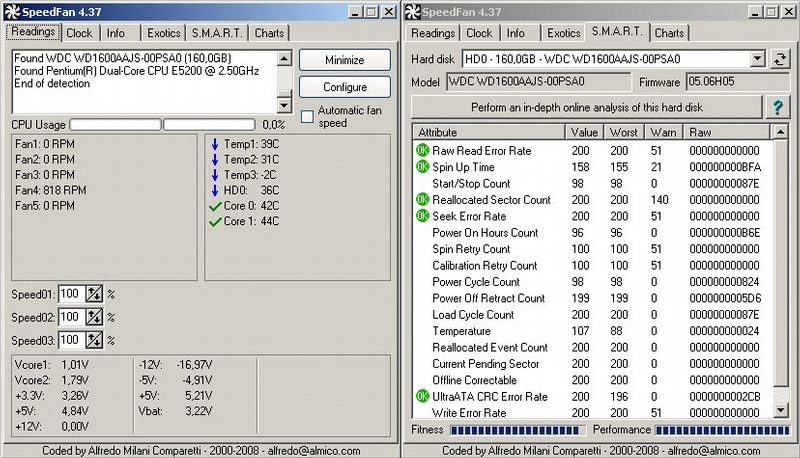
Task: Select the Start/Stop Count row
Action: coord(593,184)
